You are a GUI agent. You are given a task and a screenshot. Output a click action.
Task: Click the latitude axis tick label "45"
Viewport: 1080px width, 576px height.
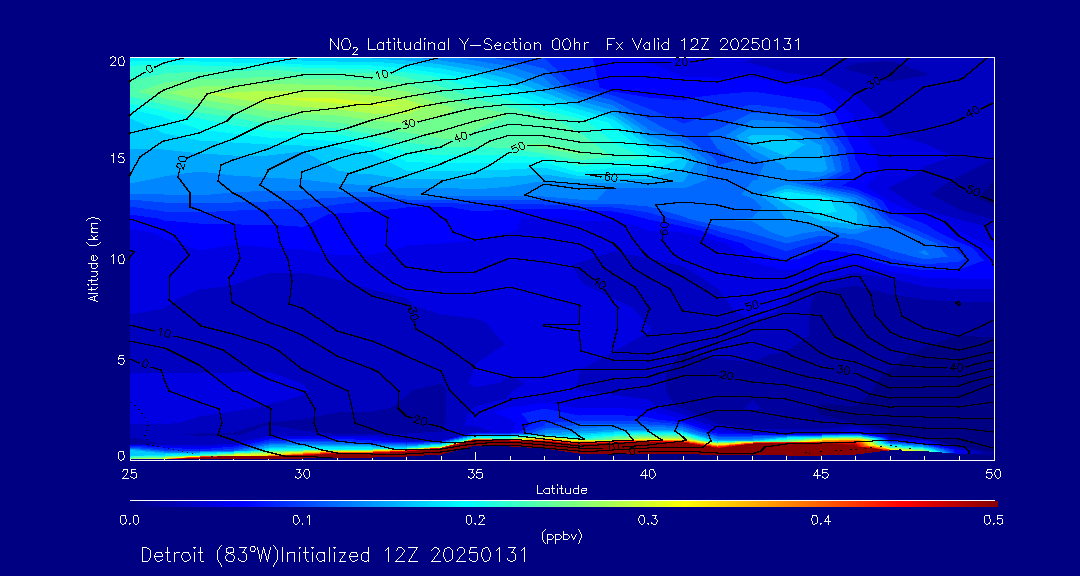(x=821, y=474)
